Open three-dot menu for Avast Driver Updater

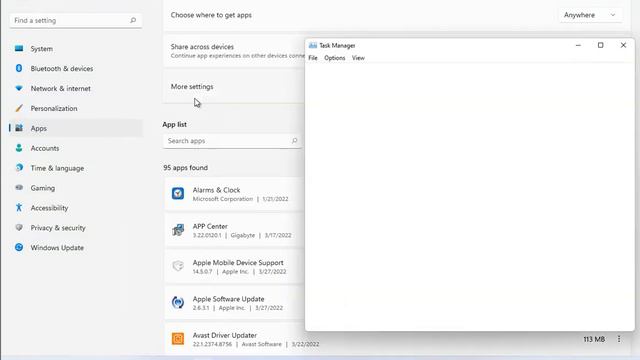point(619,339)
